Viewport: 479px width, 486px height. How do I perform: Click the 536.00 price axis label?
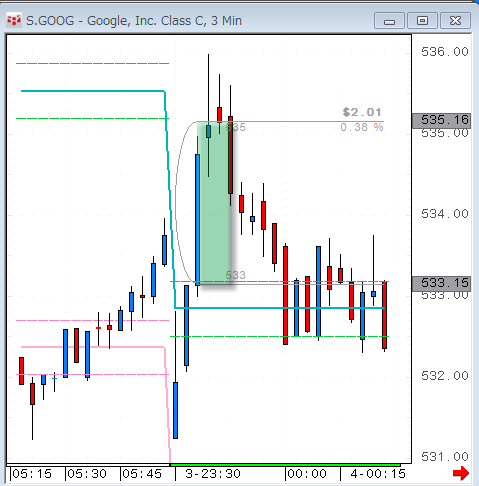(x=445, y=52)
